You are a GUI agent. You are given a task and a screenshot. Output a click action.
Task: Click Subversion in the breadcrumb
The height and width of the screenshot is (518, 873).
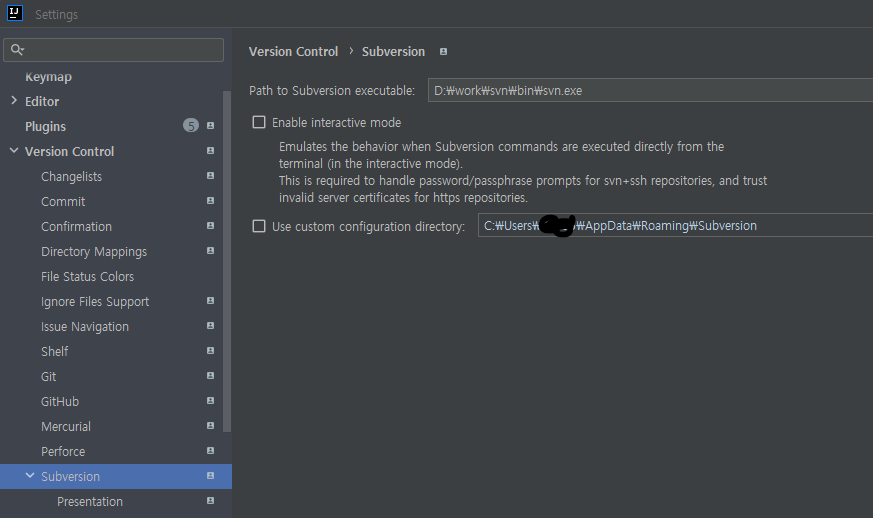(x=393, y=52)
